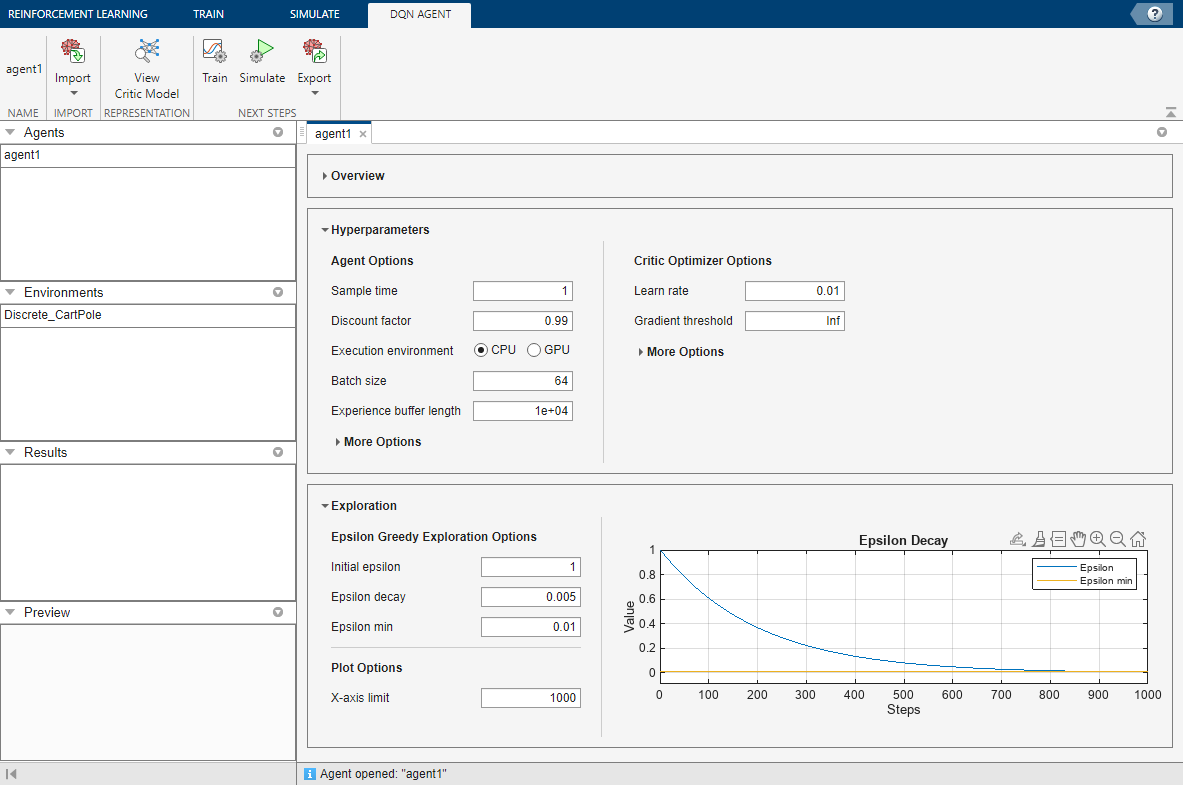The height and width of the screenshot is (785, 1183).
Task: Close the agent1 document tab
Action: pos(363,134)
